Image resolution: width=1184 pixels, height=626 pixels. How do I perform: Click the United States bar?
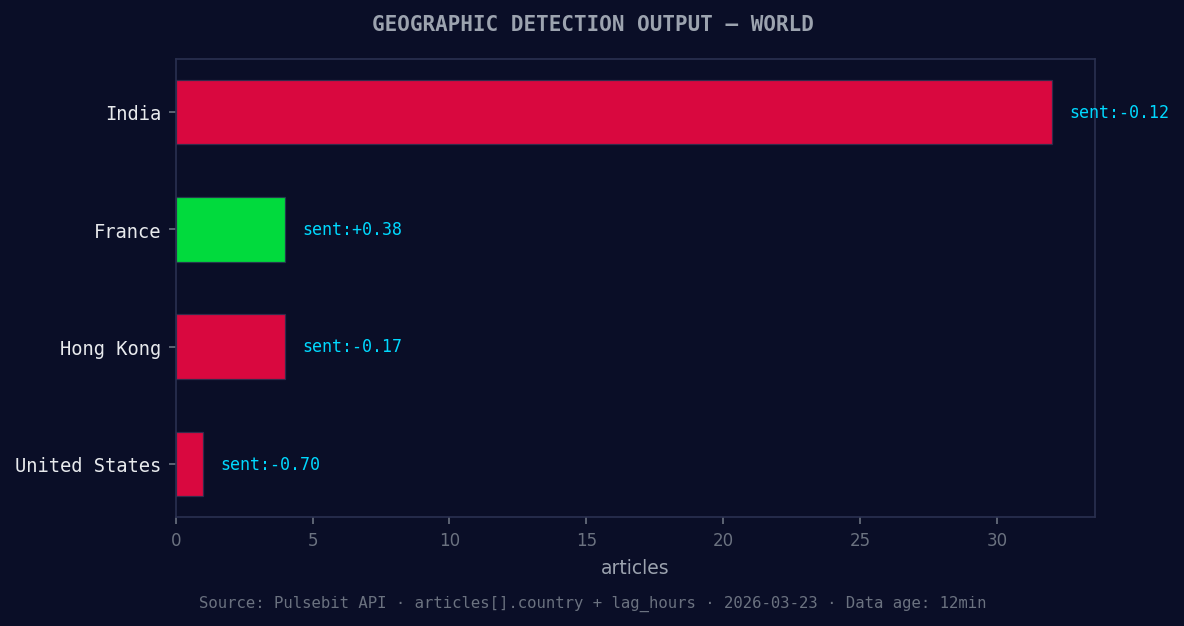189,463
